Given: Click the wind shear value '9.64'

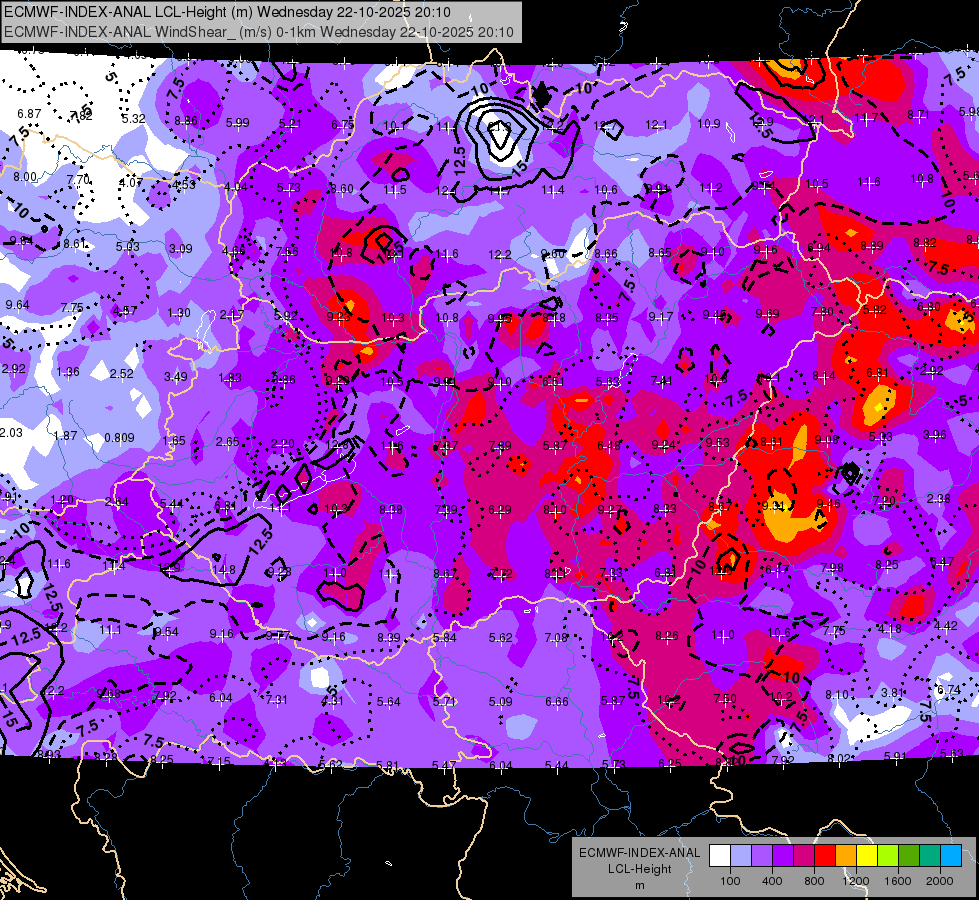Looking at the screenshot, I should pyautogui.click(x=17, y=304).
